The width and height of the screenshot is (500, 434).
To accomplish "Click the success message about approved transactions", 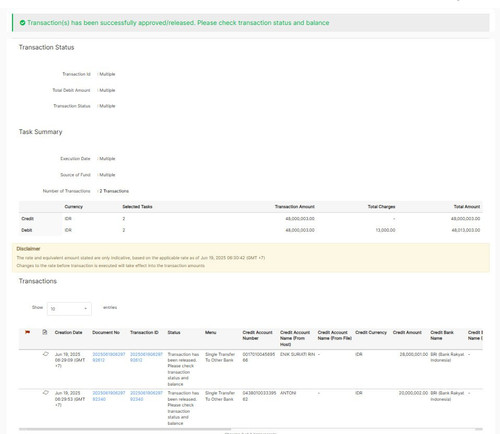I will pyautogui.click(x=178, y=23).
